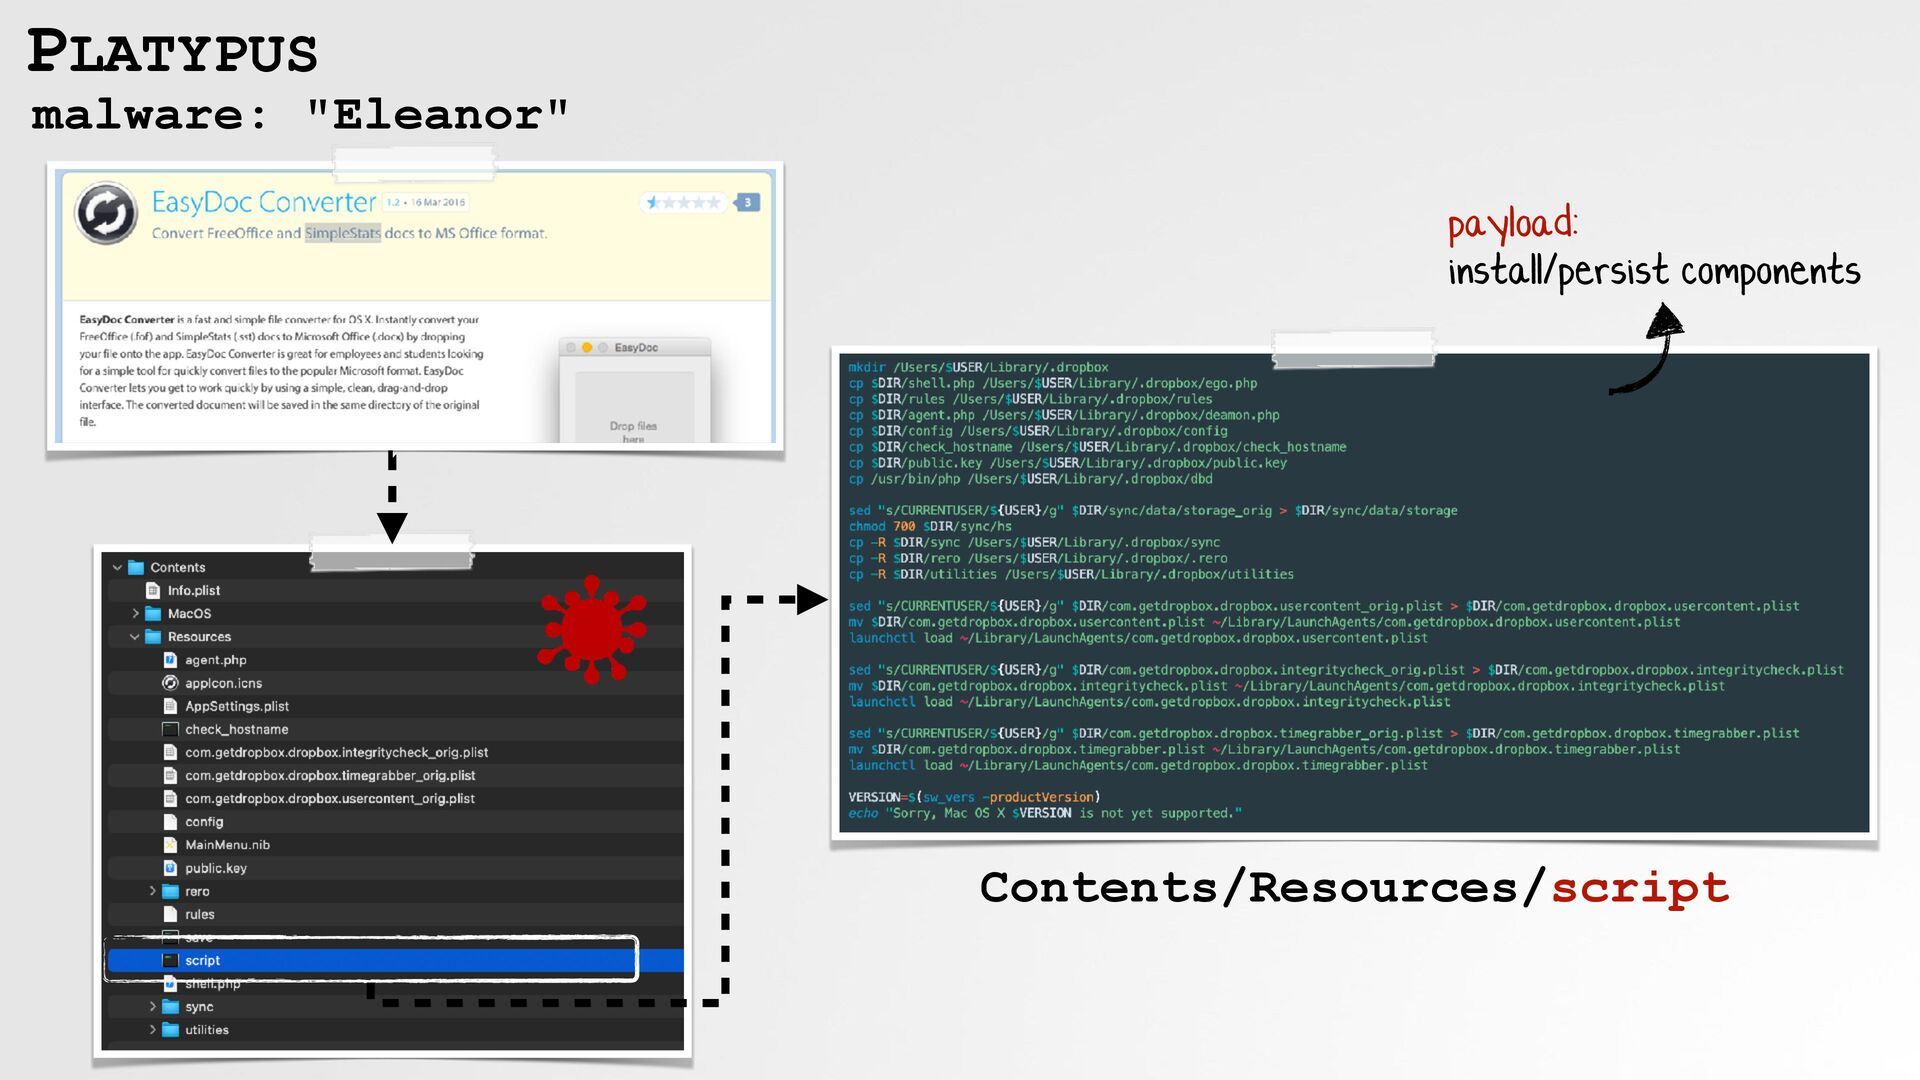
Task: Click the timegrabber_orig.plist file icon
Action: [x=170, y=775]
